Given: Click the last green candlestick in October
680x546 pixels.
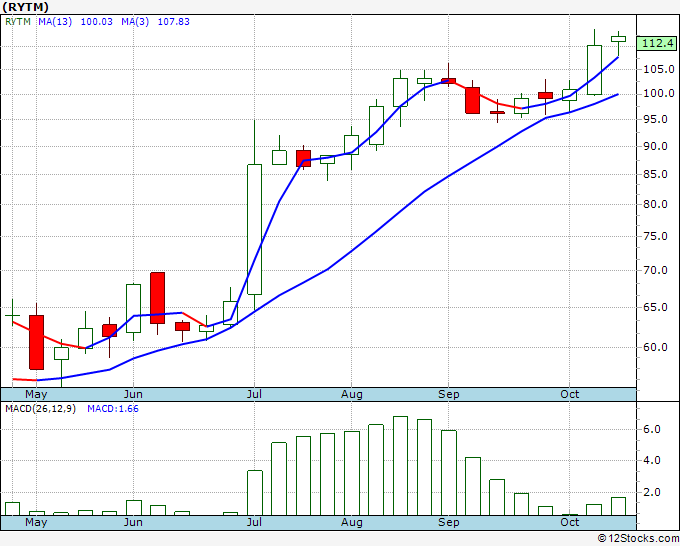Looking at the screenshot, I should pyautogui.click(x=618, y=39).
